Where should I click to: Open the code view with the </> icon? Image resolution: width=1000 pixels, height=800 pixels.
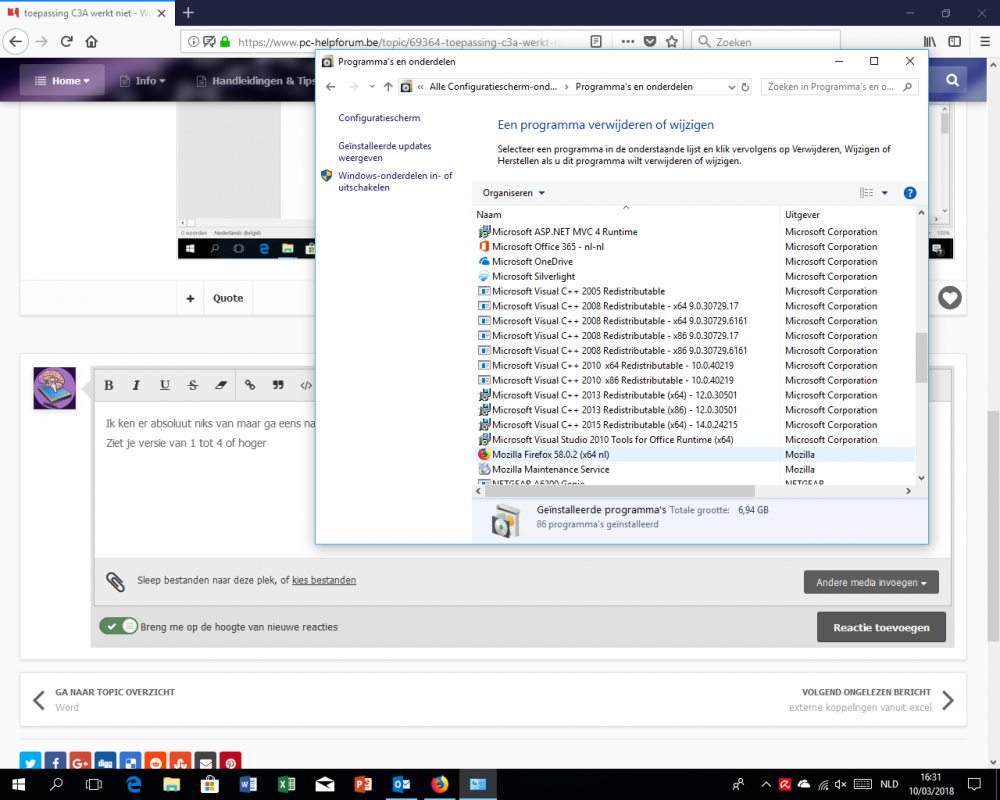305,385
